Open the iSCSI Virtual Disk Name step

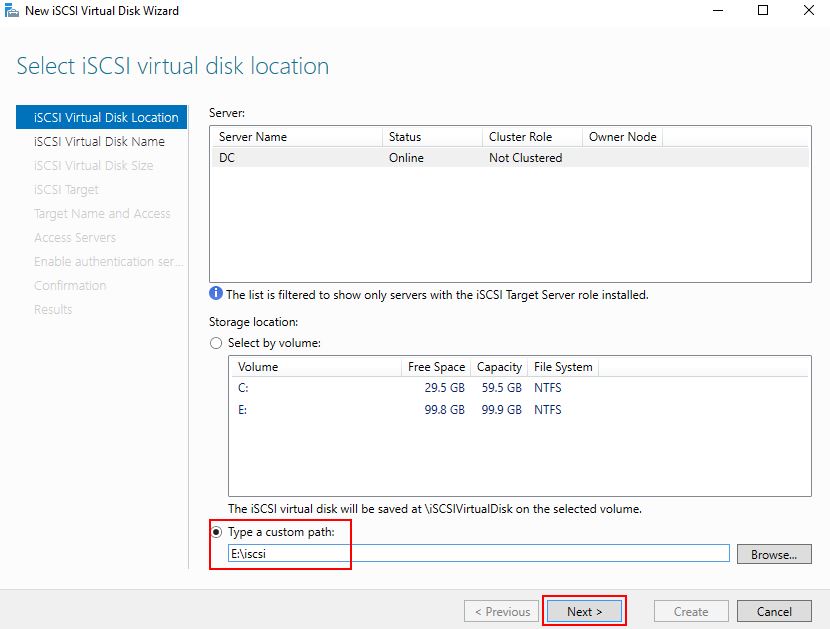click(99, 141)
